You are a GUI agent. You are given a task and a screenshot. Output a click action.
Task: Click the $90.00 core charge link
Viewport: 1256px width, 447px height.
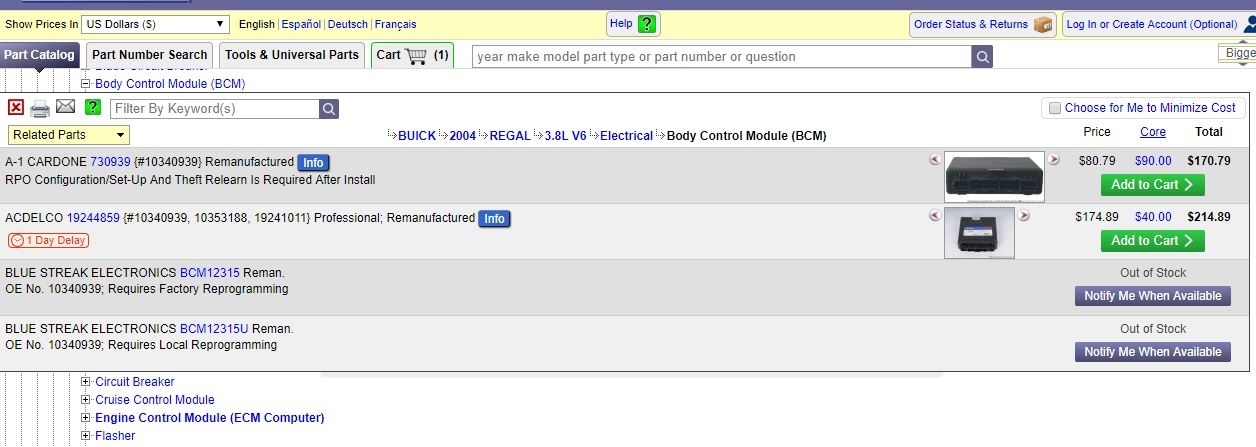click(1153, 160)
